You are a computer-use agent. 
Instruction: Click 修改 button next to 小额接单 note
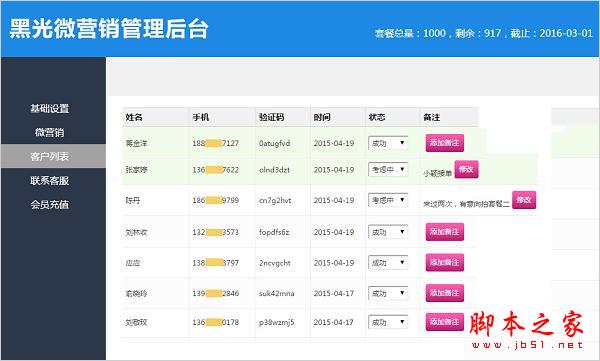click(466, 169)
